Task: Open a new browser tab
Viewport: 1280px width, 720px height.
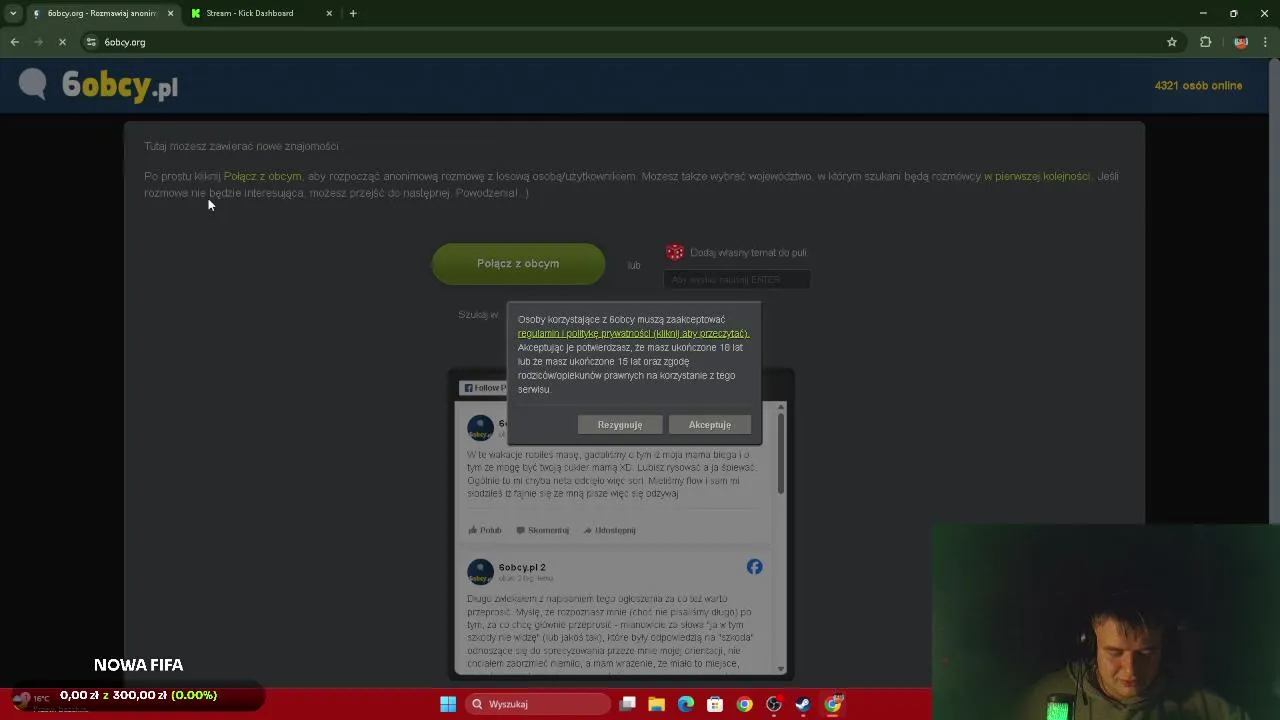Action: (x=353, y=13)
